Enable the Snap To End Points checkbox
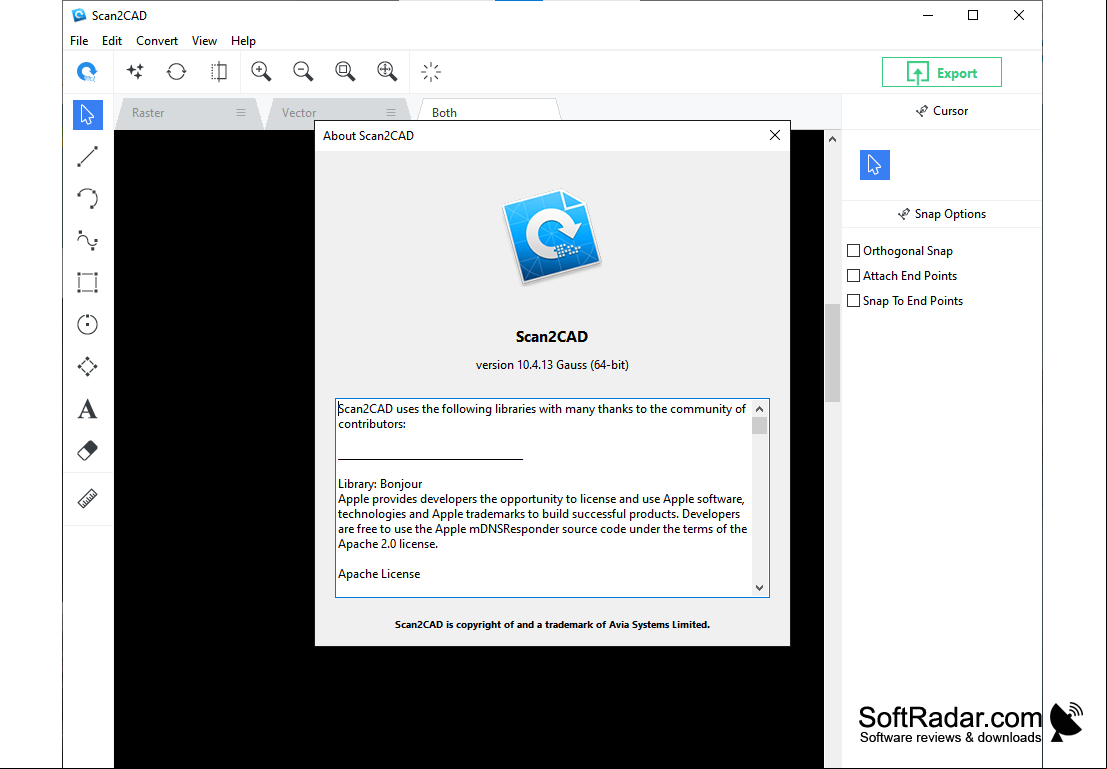 click(x=854, y=300)
